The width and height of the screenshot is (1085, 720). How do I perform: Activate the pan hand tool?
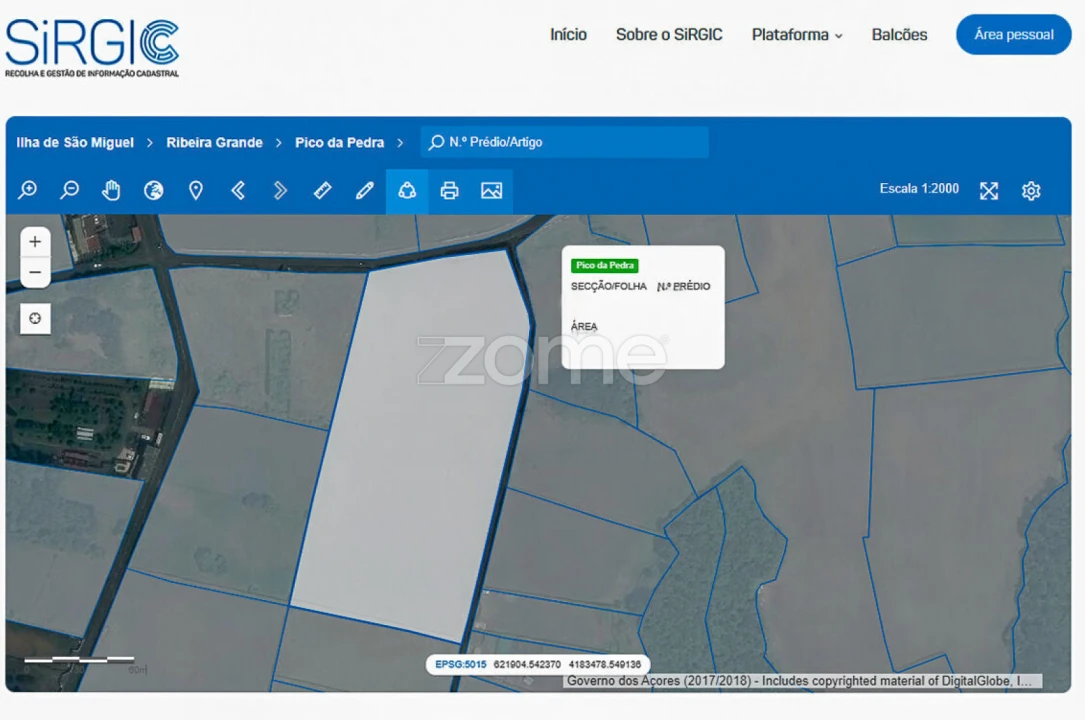(x=111, y=190)
